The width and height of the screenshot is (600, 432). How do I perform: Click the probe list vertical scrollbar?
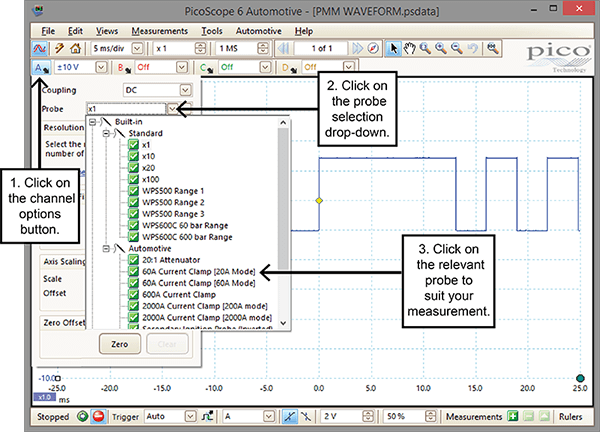click(x=283, y=199)
